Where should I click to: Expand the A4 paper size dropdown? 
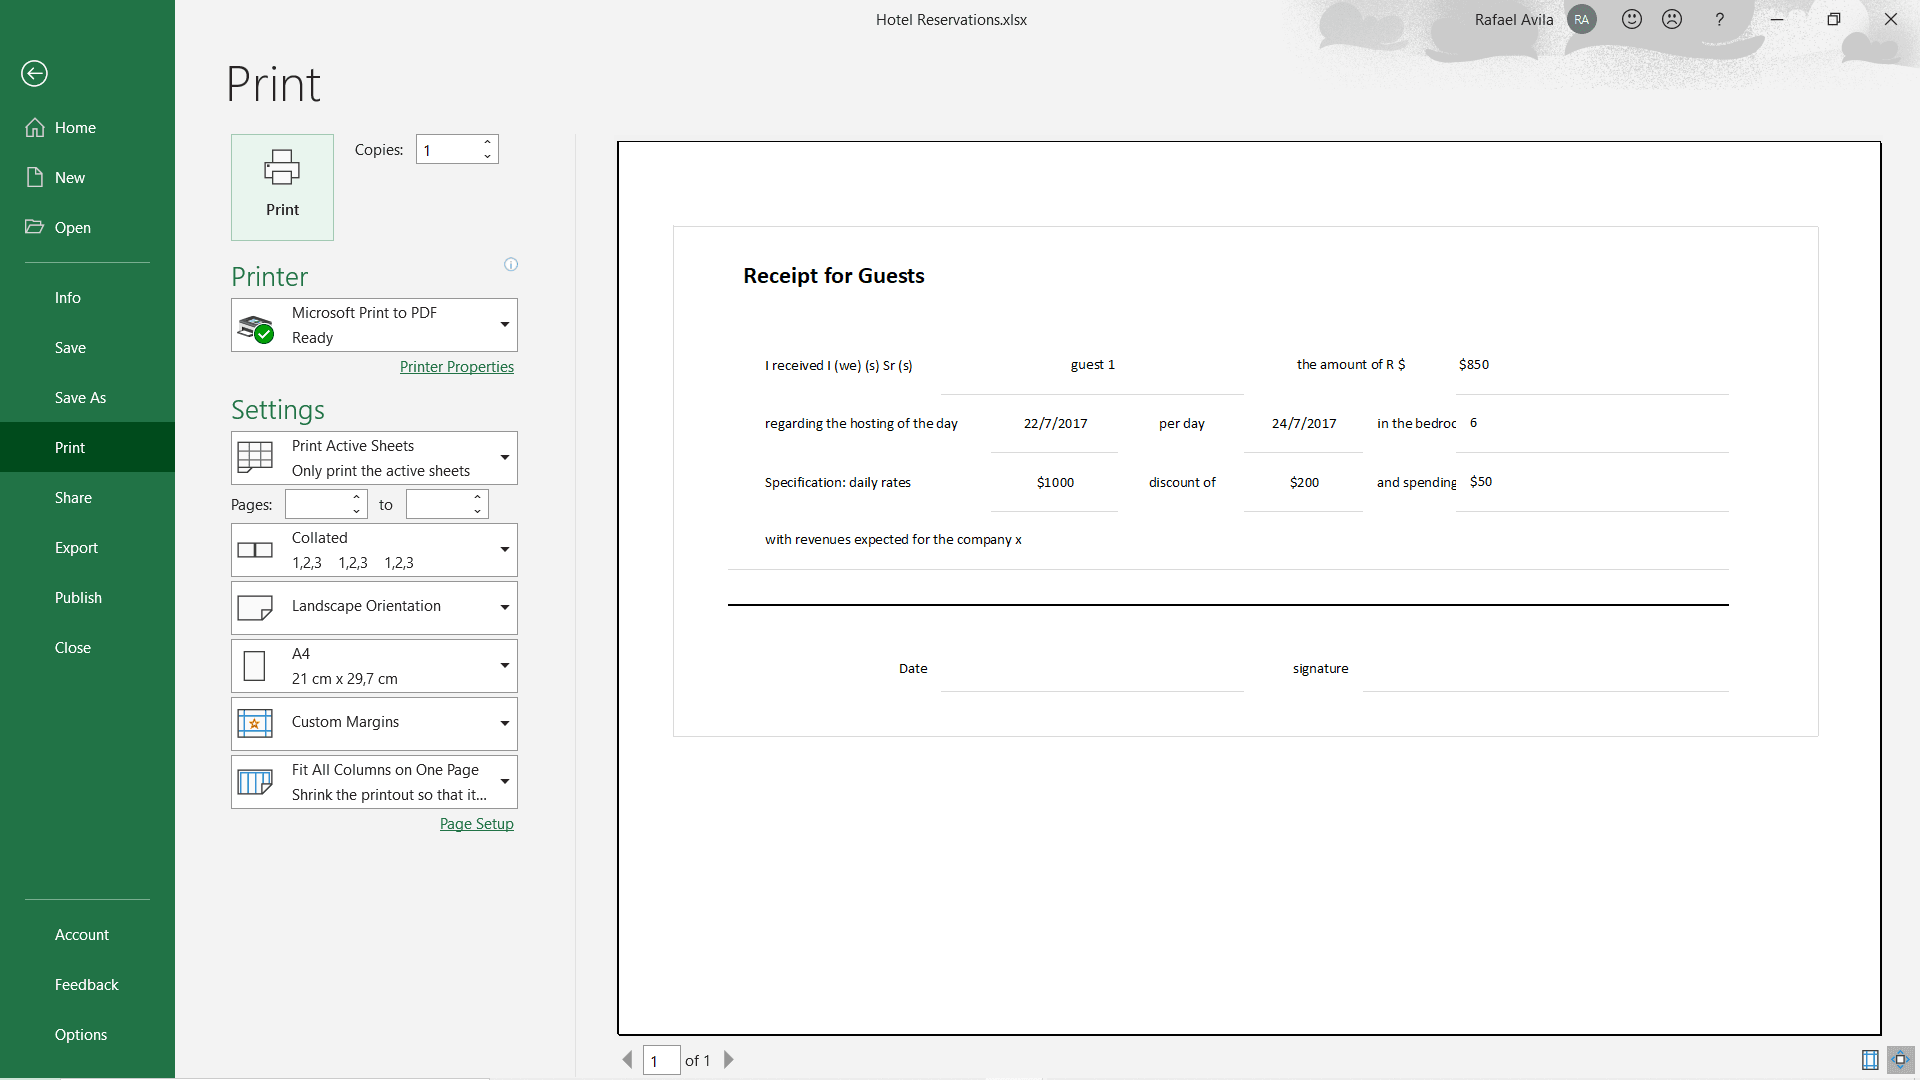coord(503,665)
